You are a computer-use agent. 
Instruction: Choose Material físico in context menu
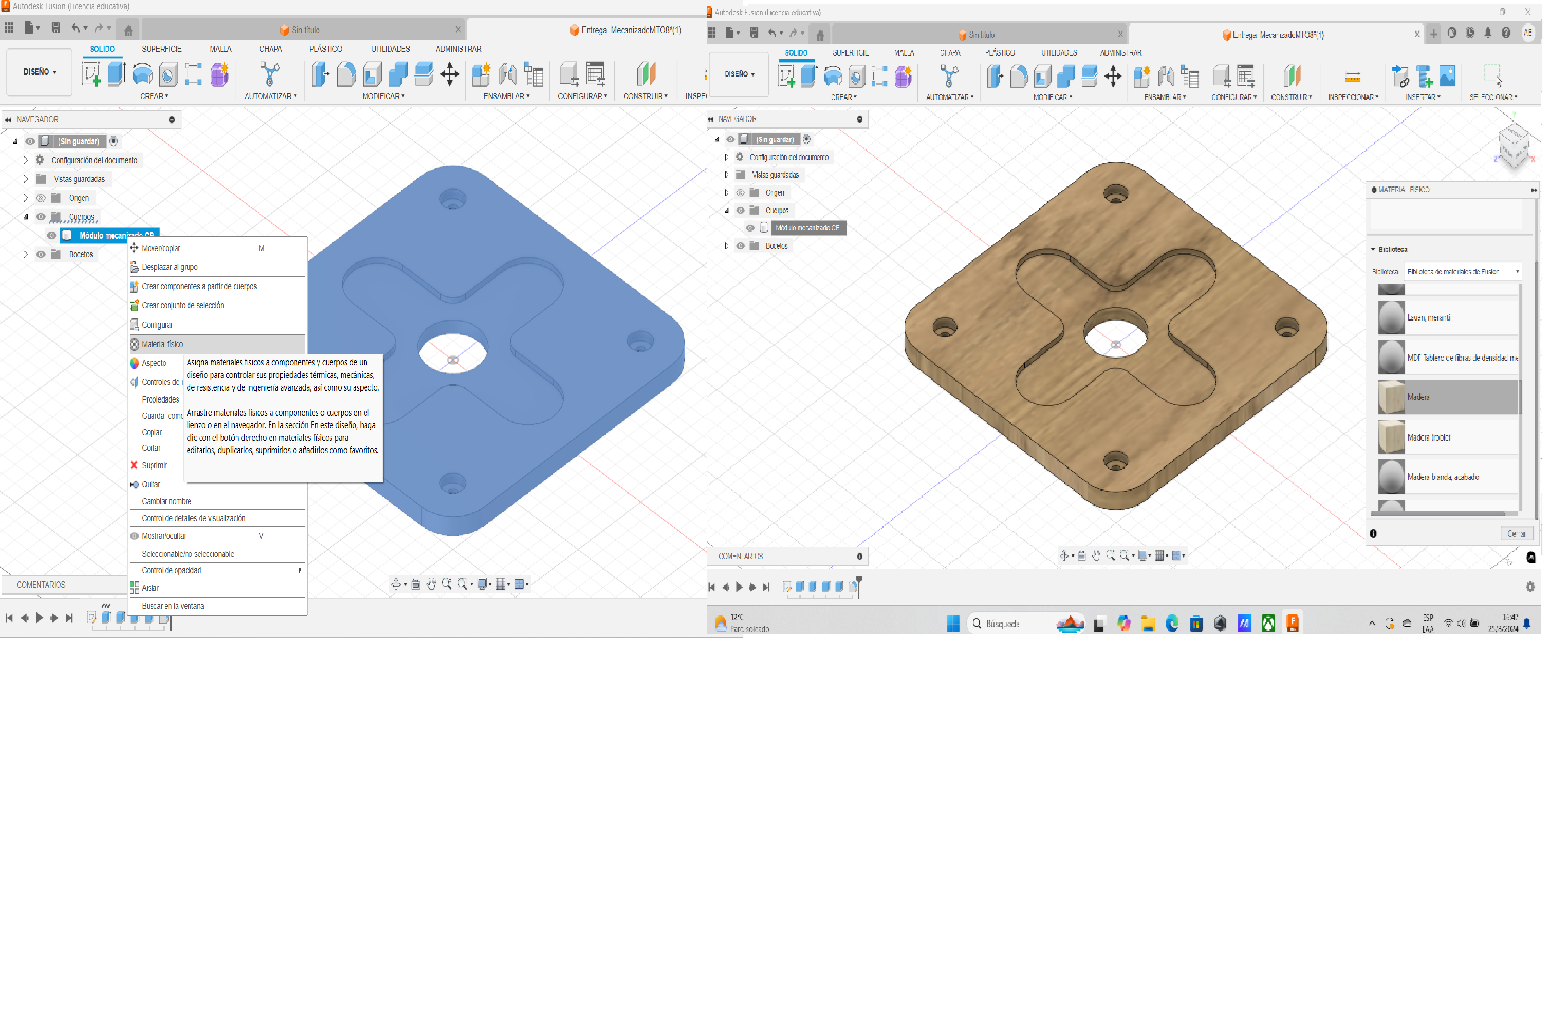point(217,344)
